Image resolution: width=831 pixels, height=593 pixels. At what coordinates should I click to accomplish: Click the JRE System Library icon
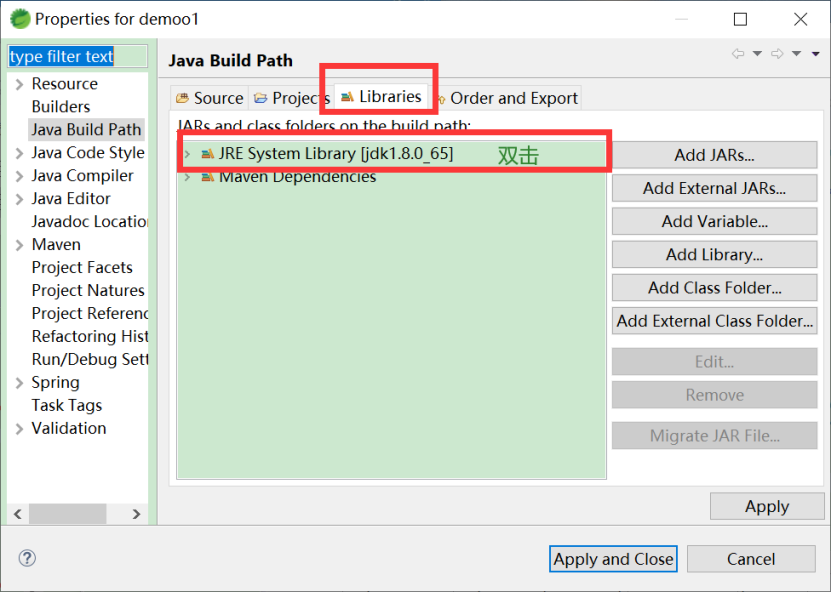pos(208,154)
